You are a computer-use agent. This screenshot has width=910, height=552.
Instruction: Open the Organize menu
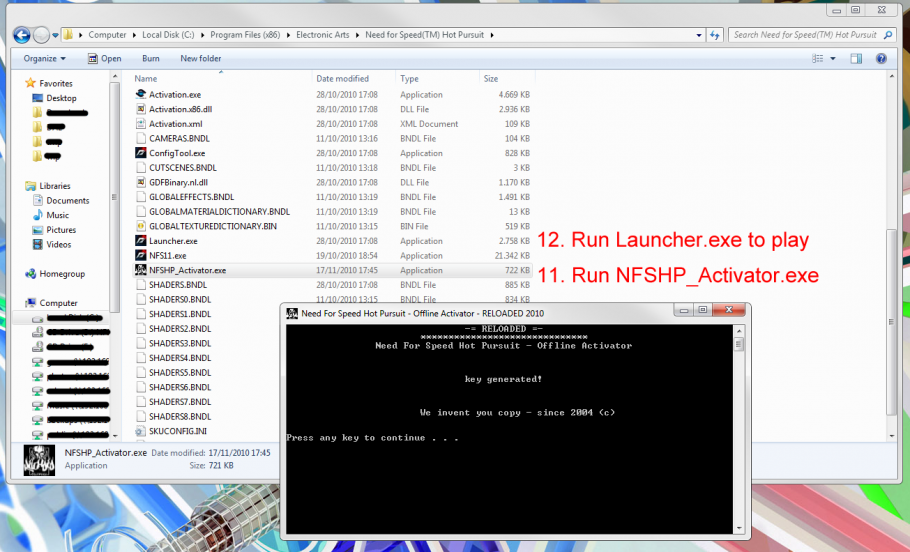45,59
